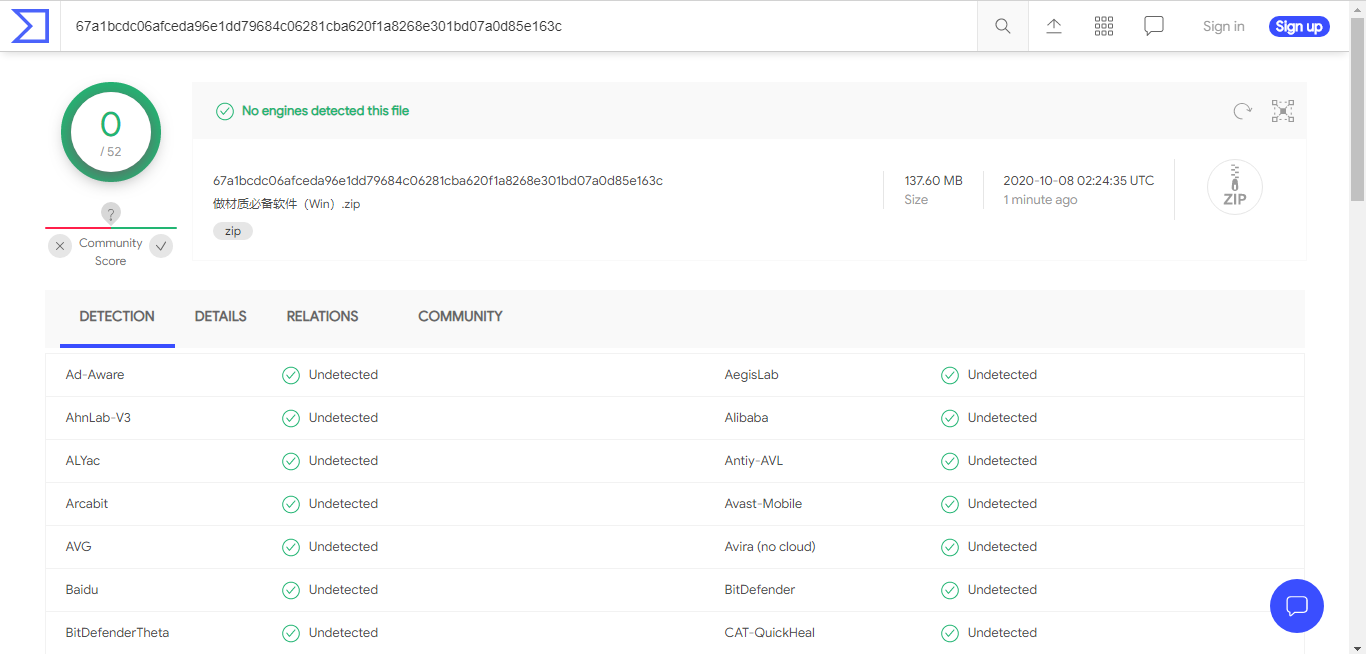Viewport: 1366px width, 654px height.
Task: Click the 0/52 detection score circle
Action: coord(111,132)
